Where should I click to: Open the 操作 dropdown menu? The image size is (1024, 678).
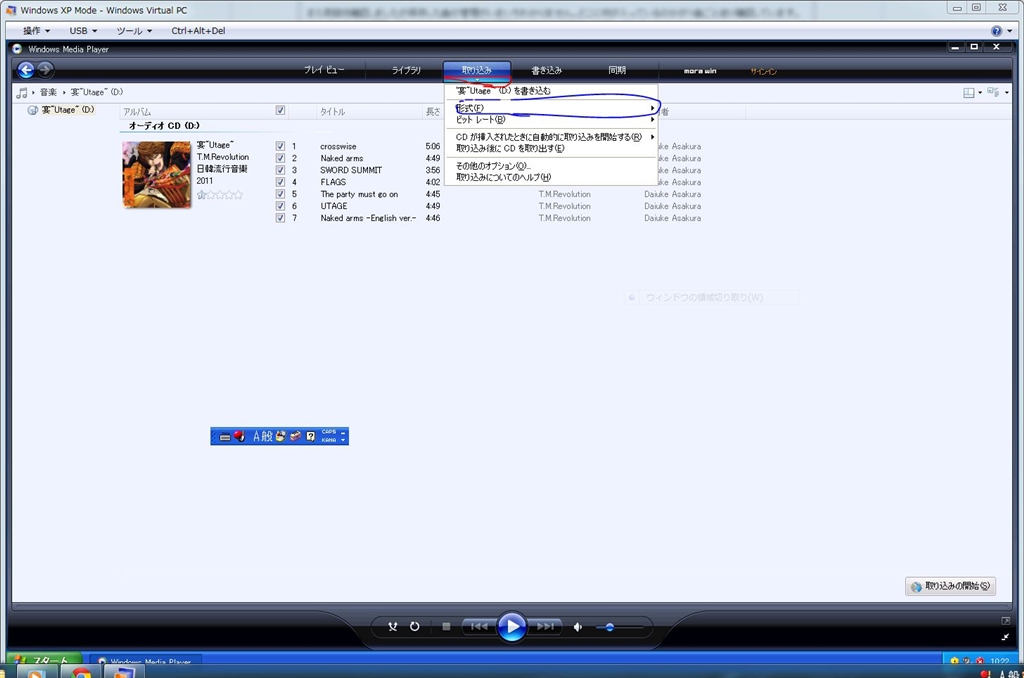tap(37, 31)
